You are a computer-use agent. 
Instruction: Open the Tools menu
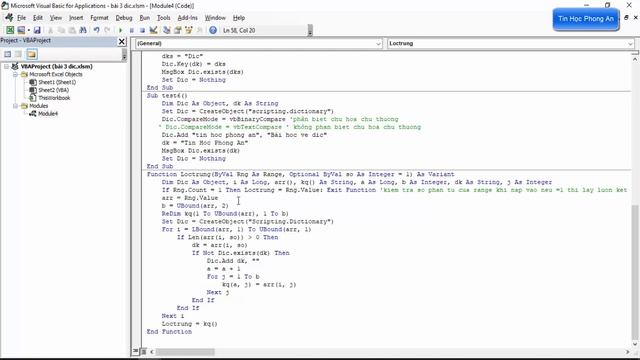point(164,18)
